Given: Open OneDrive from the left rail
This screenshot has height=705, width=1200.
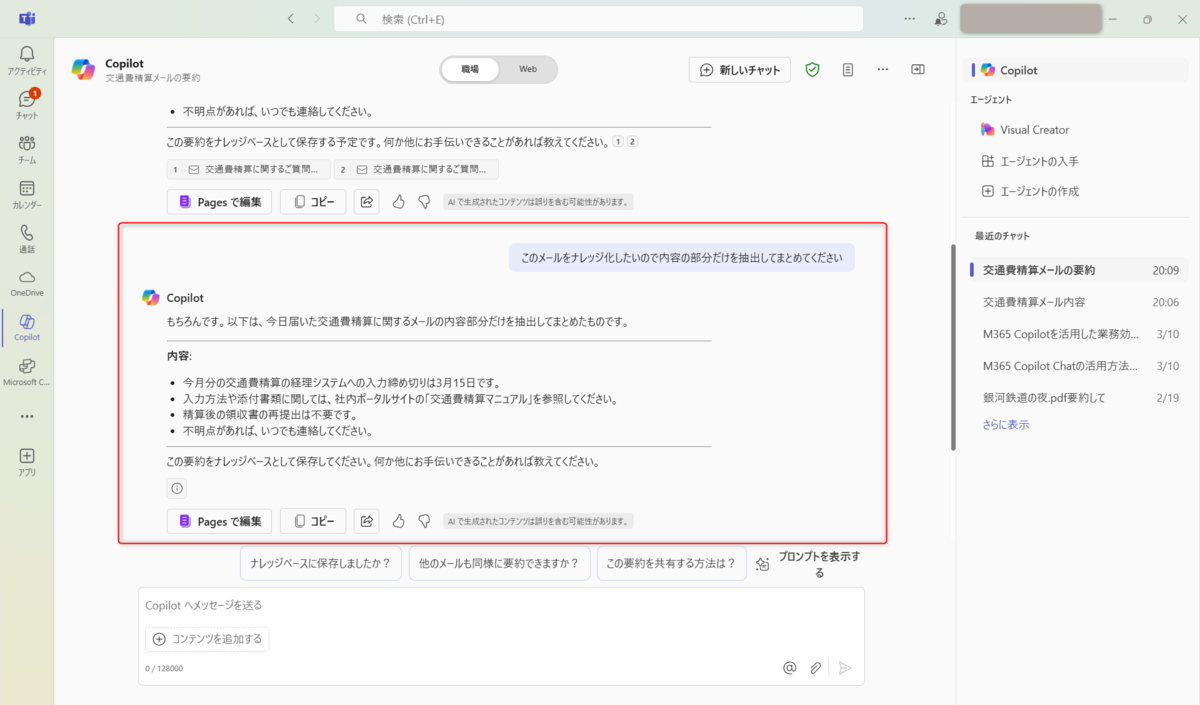Looking at the screenshot, I should [27, 283].
